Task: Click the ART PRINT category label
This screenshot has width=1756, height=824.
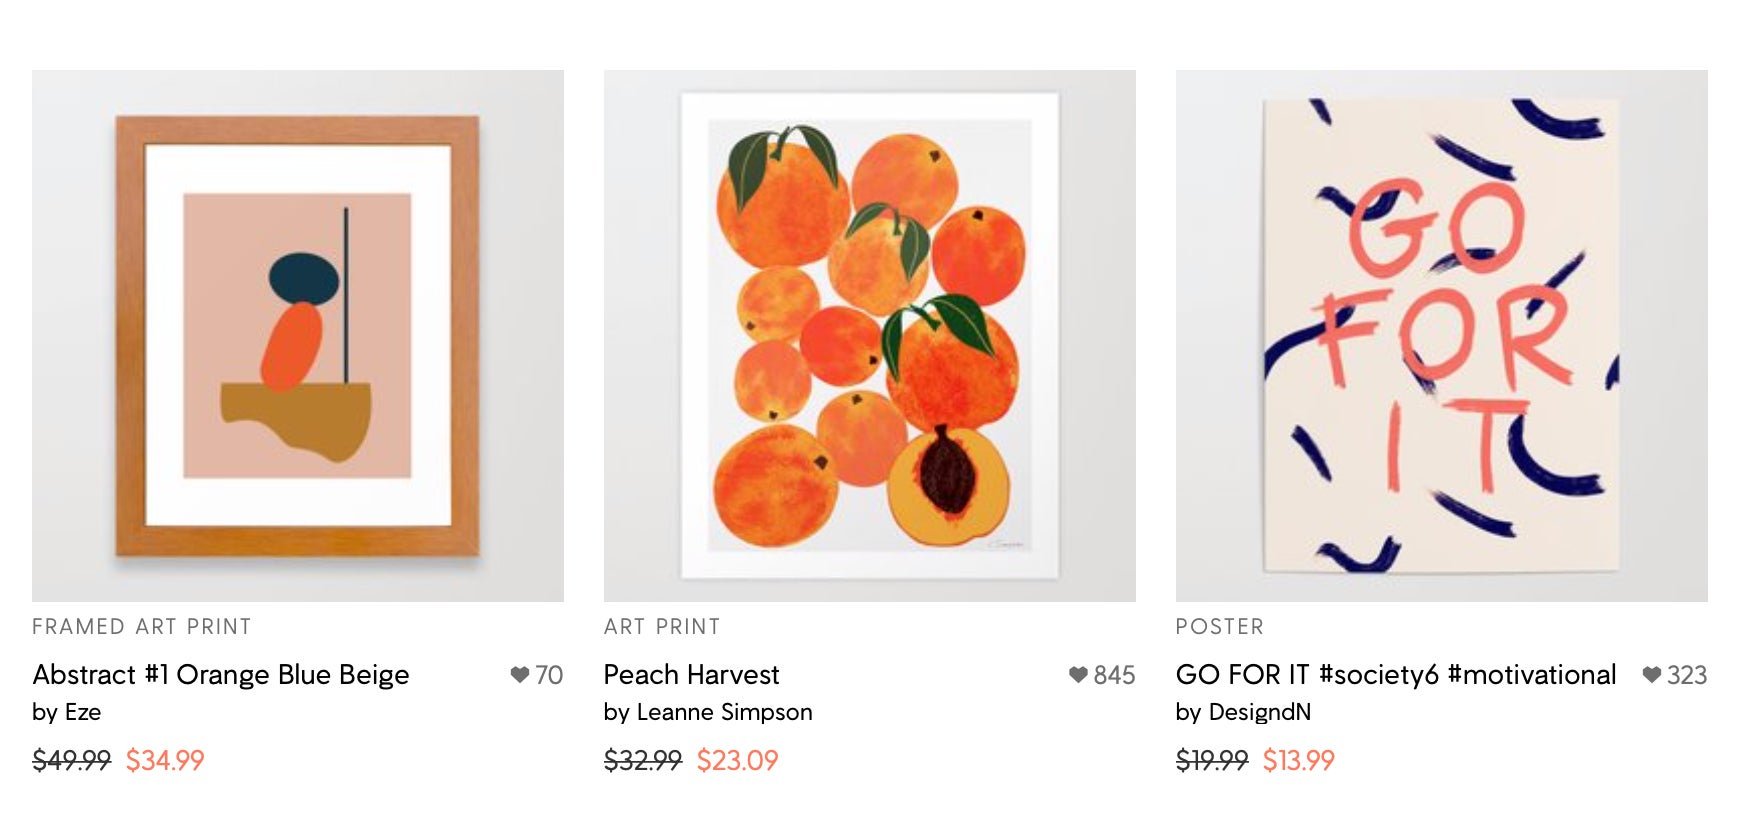Action: 662,627
